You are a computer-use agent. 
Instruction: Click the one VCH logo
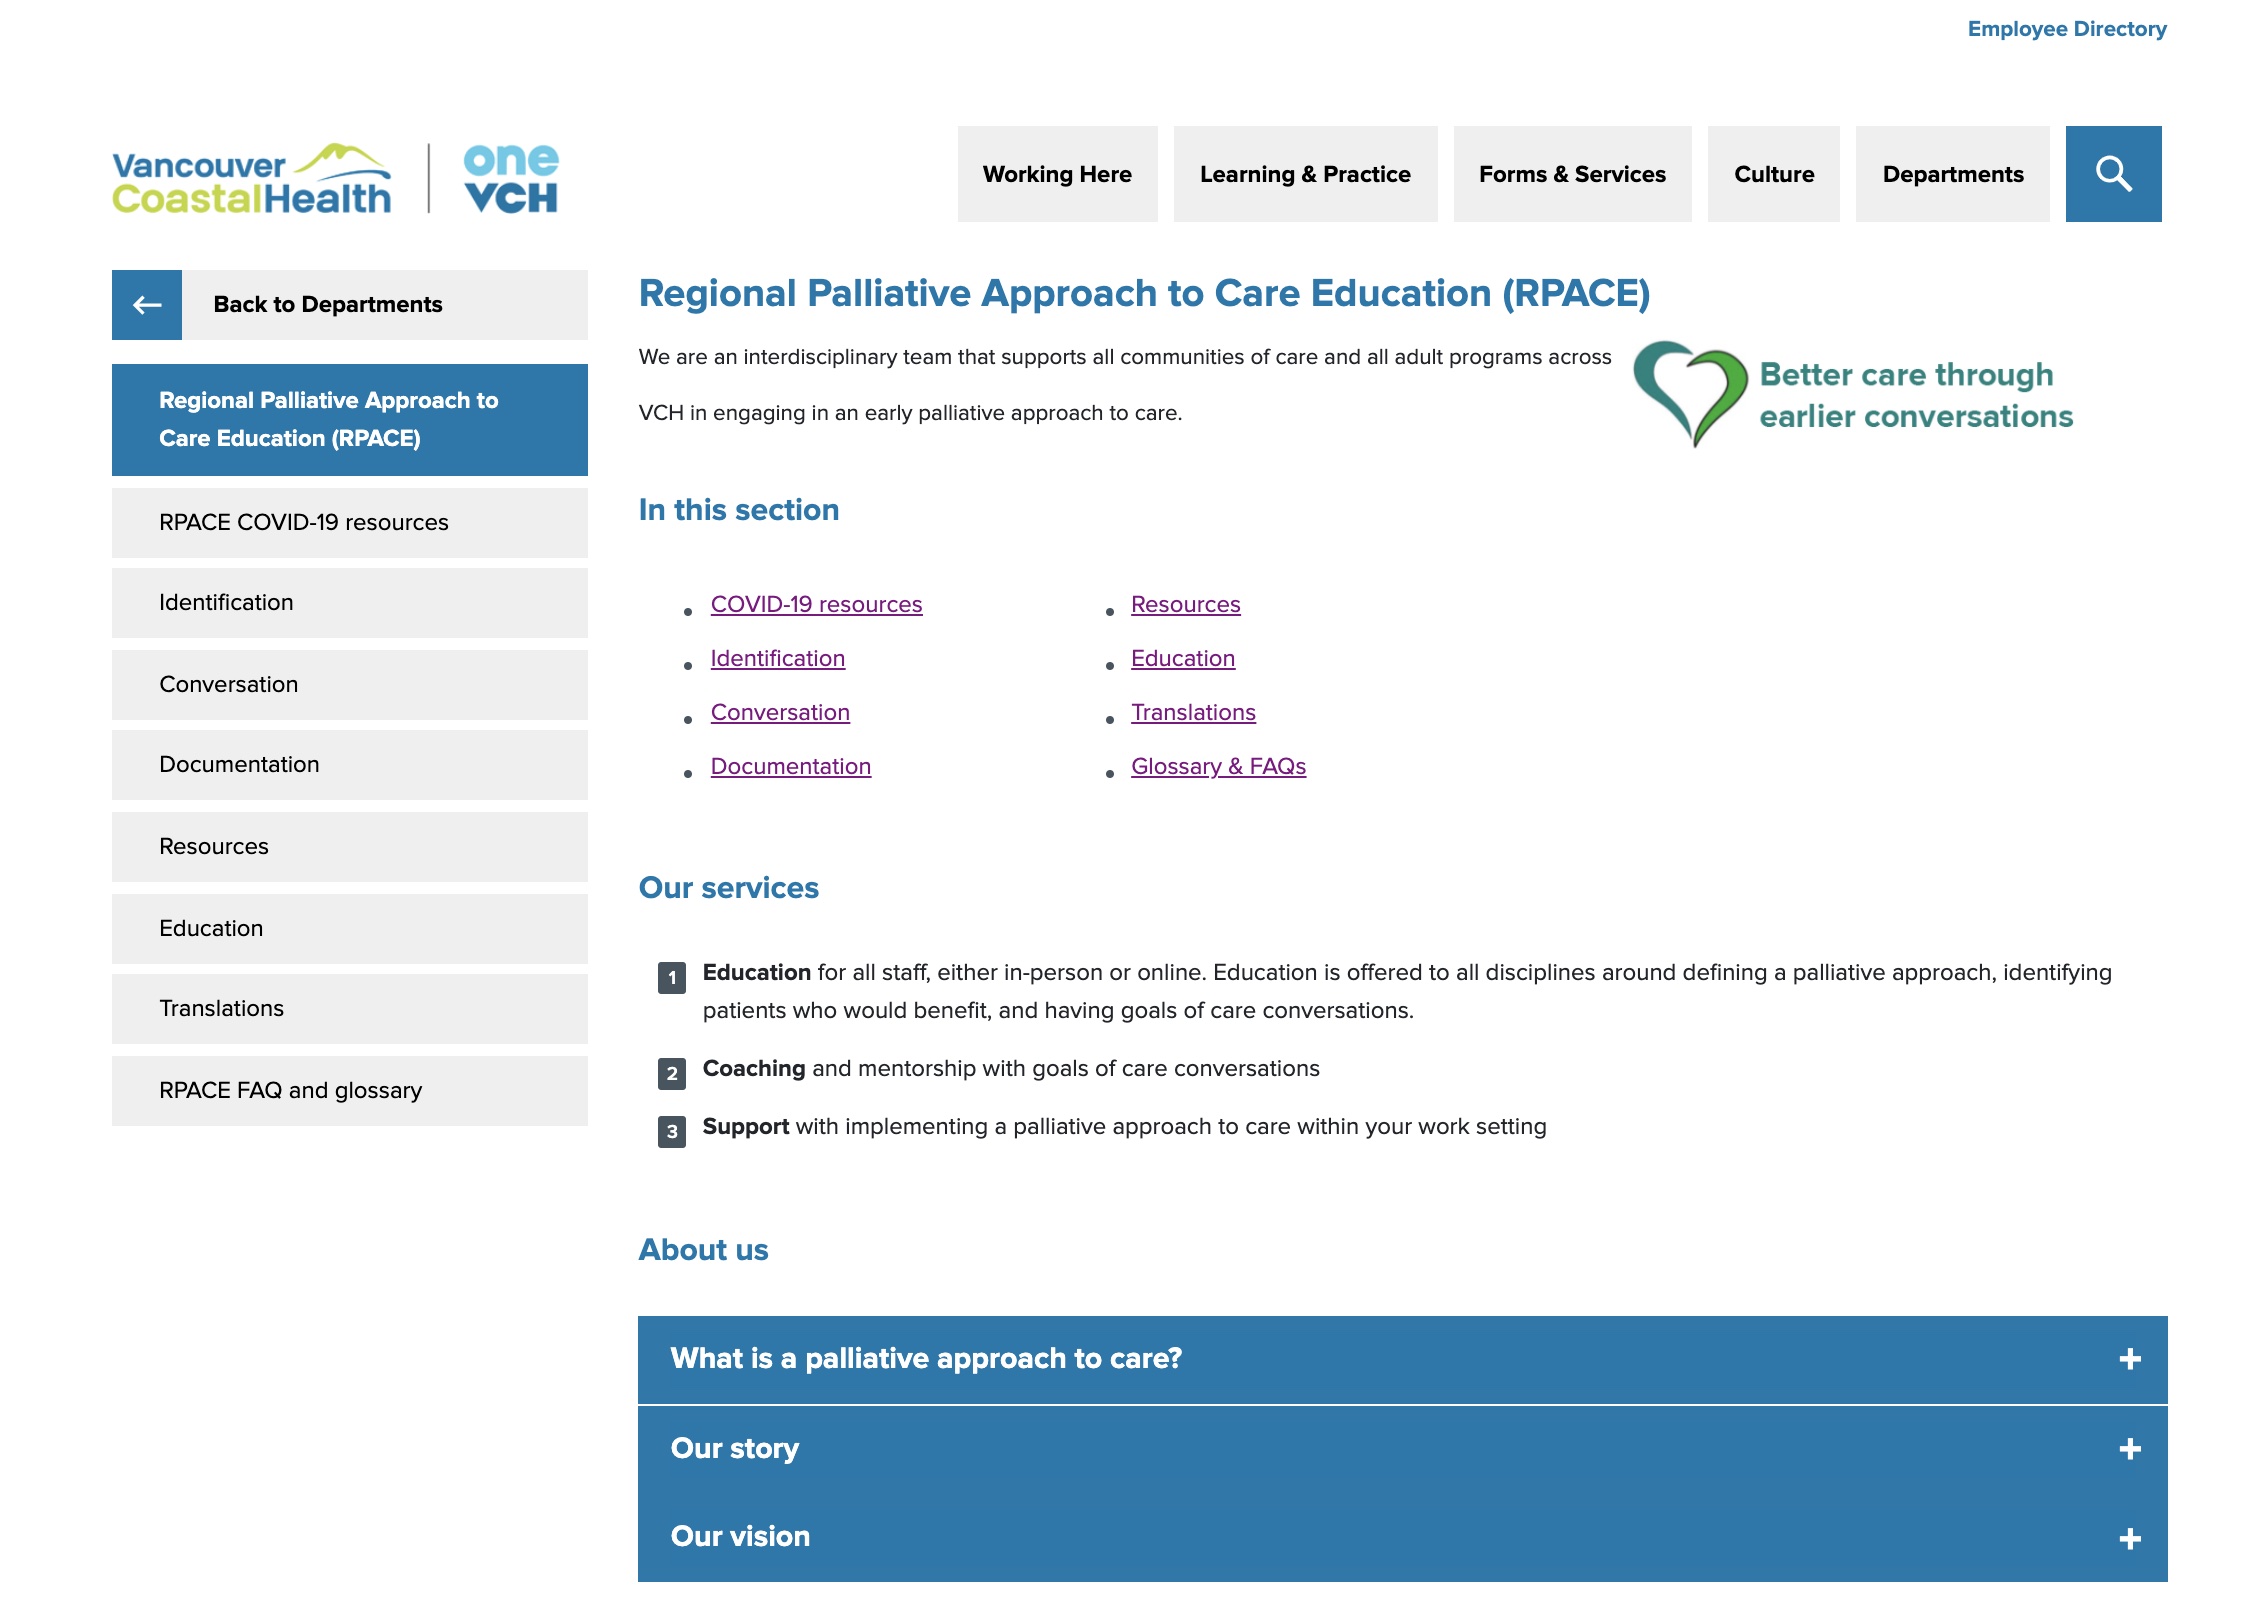point(510,180)
